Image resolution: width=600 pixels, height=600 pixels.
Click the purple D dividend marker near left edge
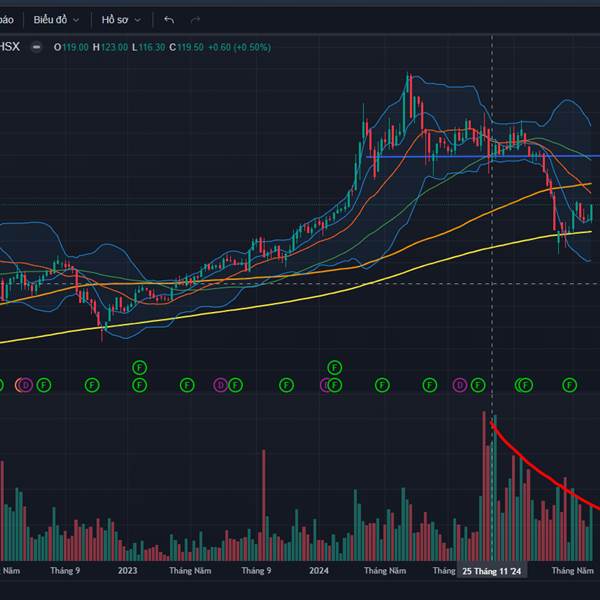[25, 385]
